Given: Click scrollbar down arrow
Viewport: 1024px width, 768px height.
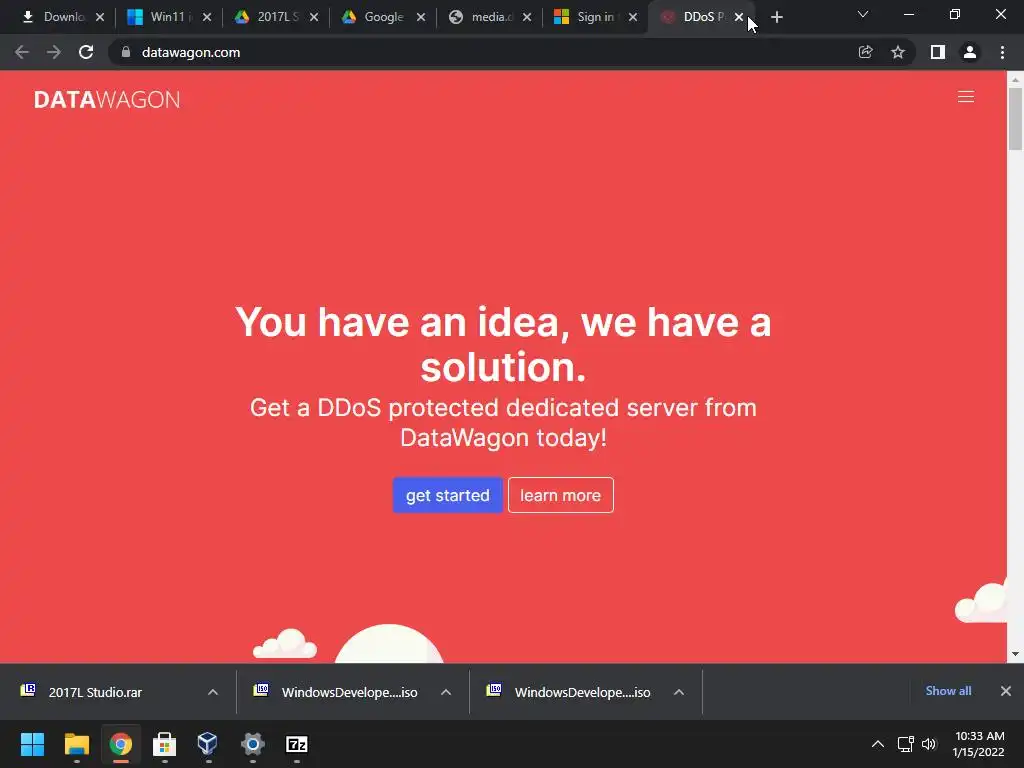Looking at the screenshot, I should (x=1015, y=654).
